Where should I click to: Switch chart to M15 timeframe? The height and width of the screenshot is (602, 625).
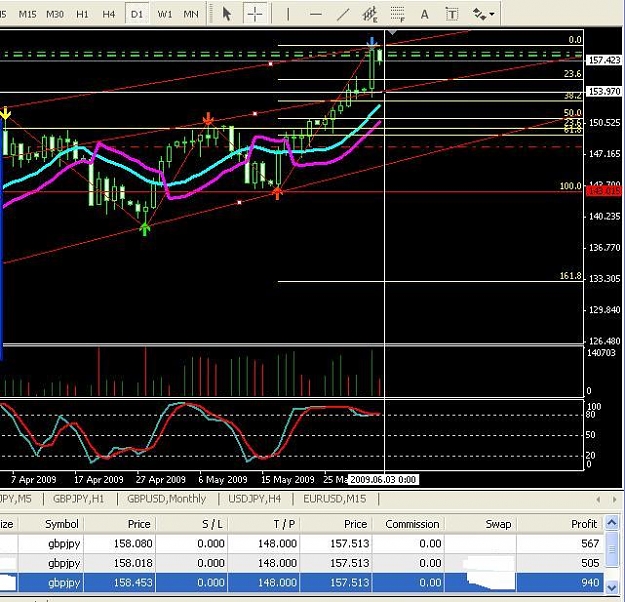(28, 14)
